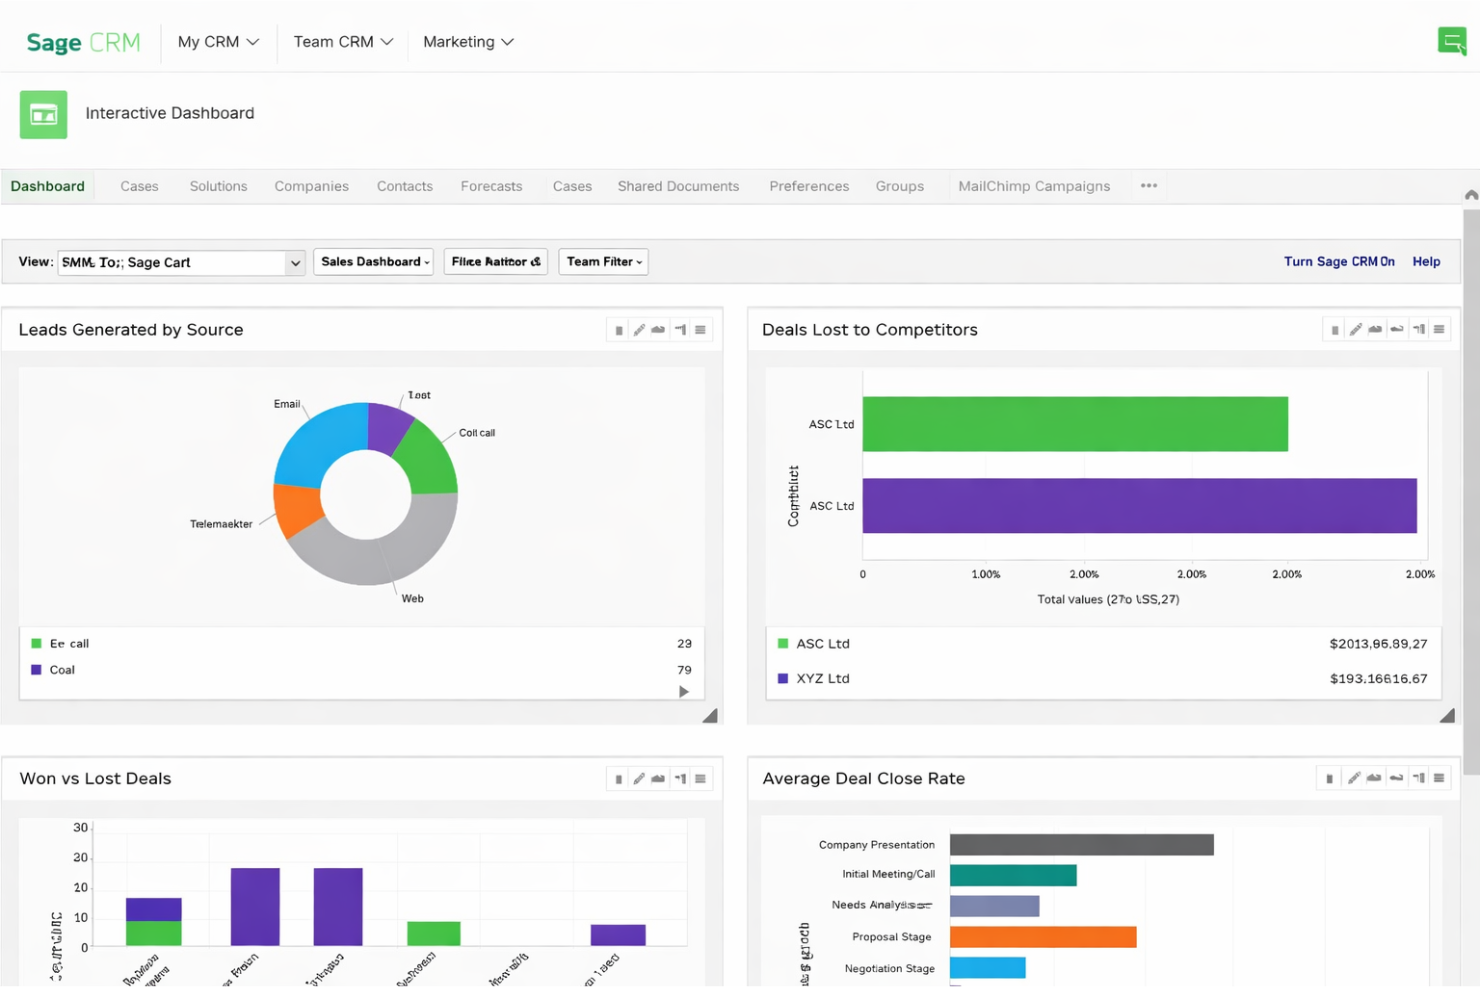Select the edit pencil icon on Average Deal Close Rate
Image resolution: width=1480 pixels, height=987 pixels.
pos(1355,777)
